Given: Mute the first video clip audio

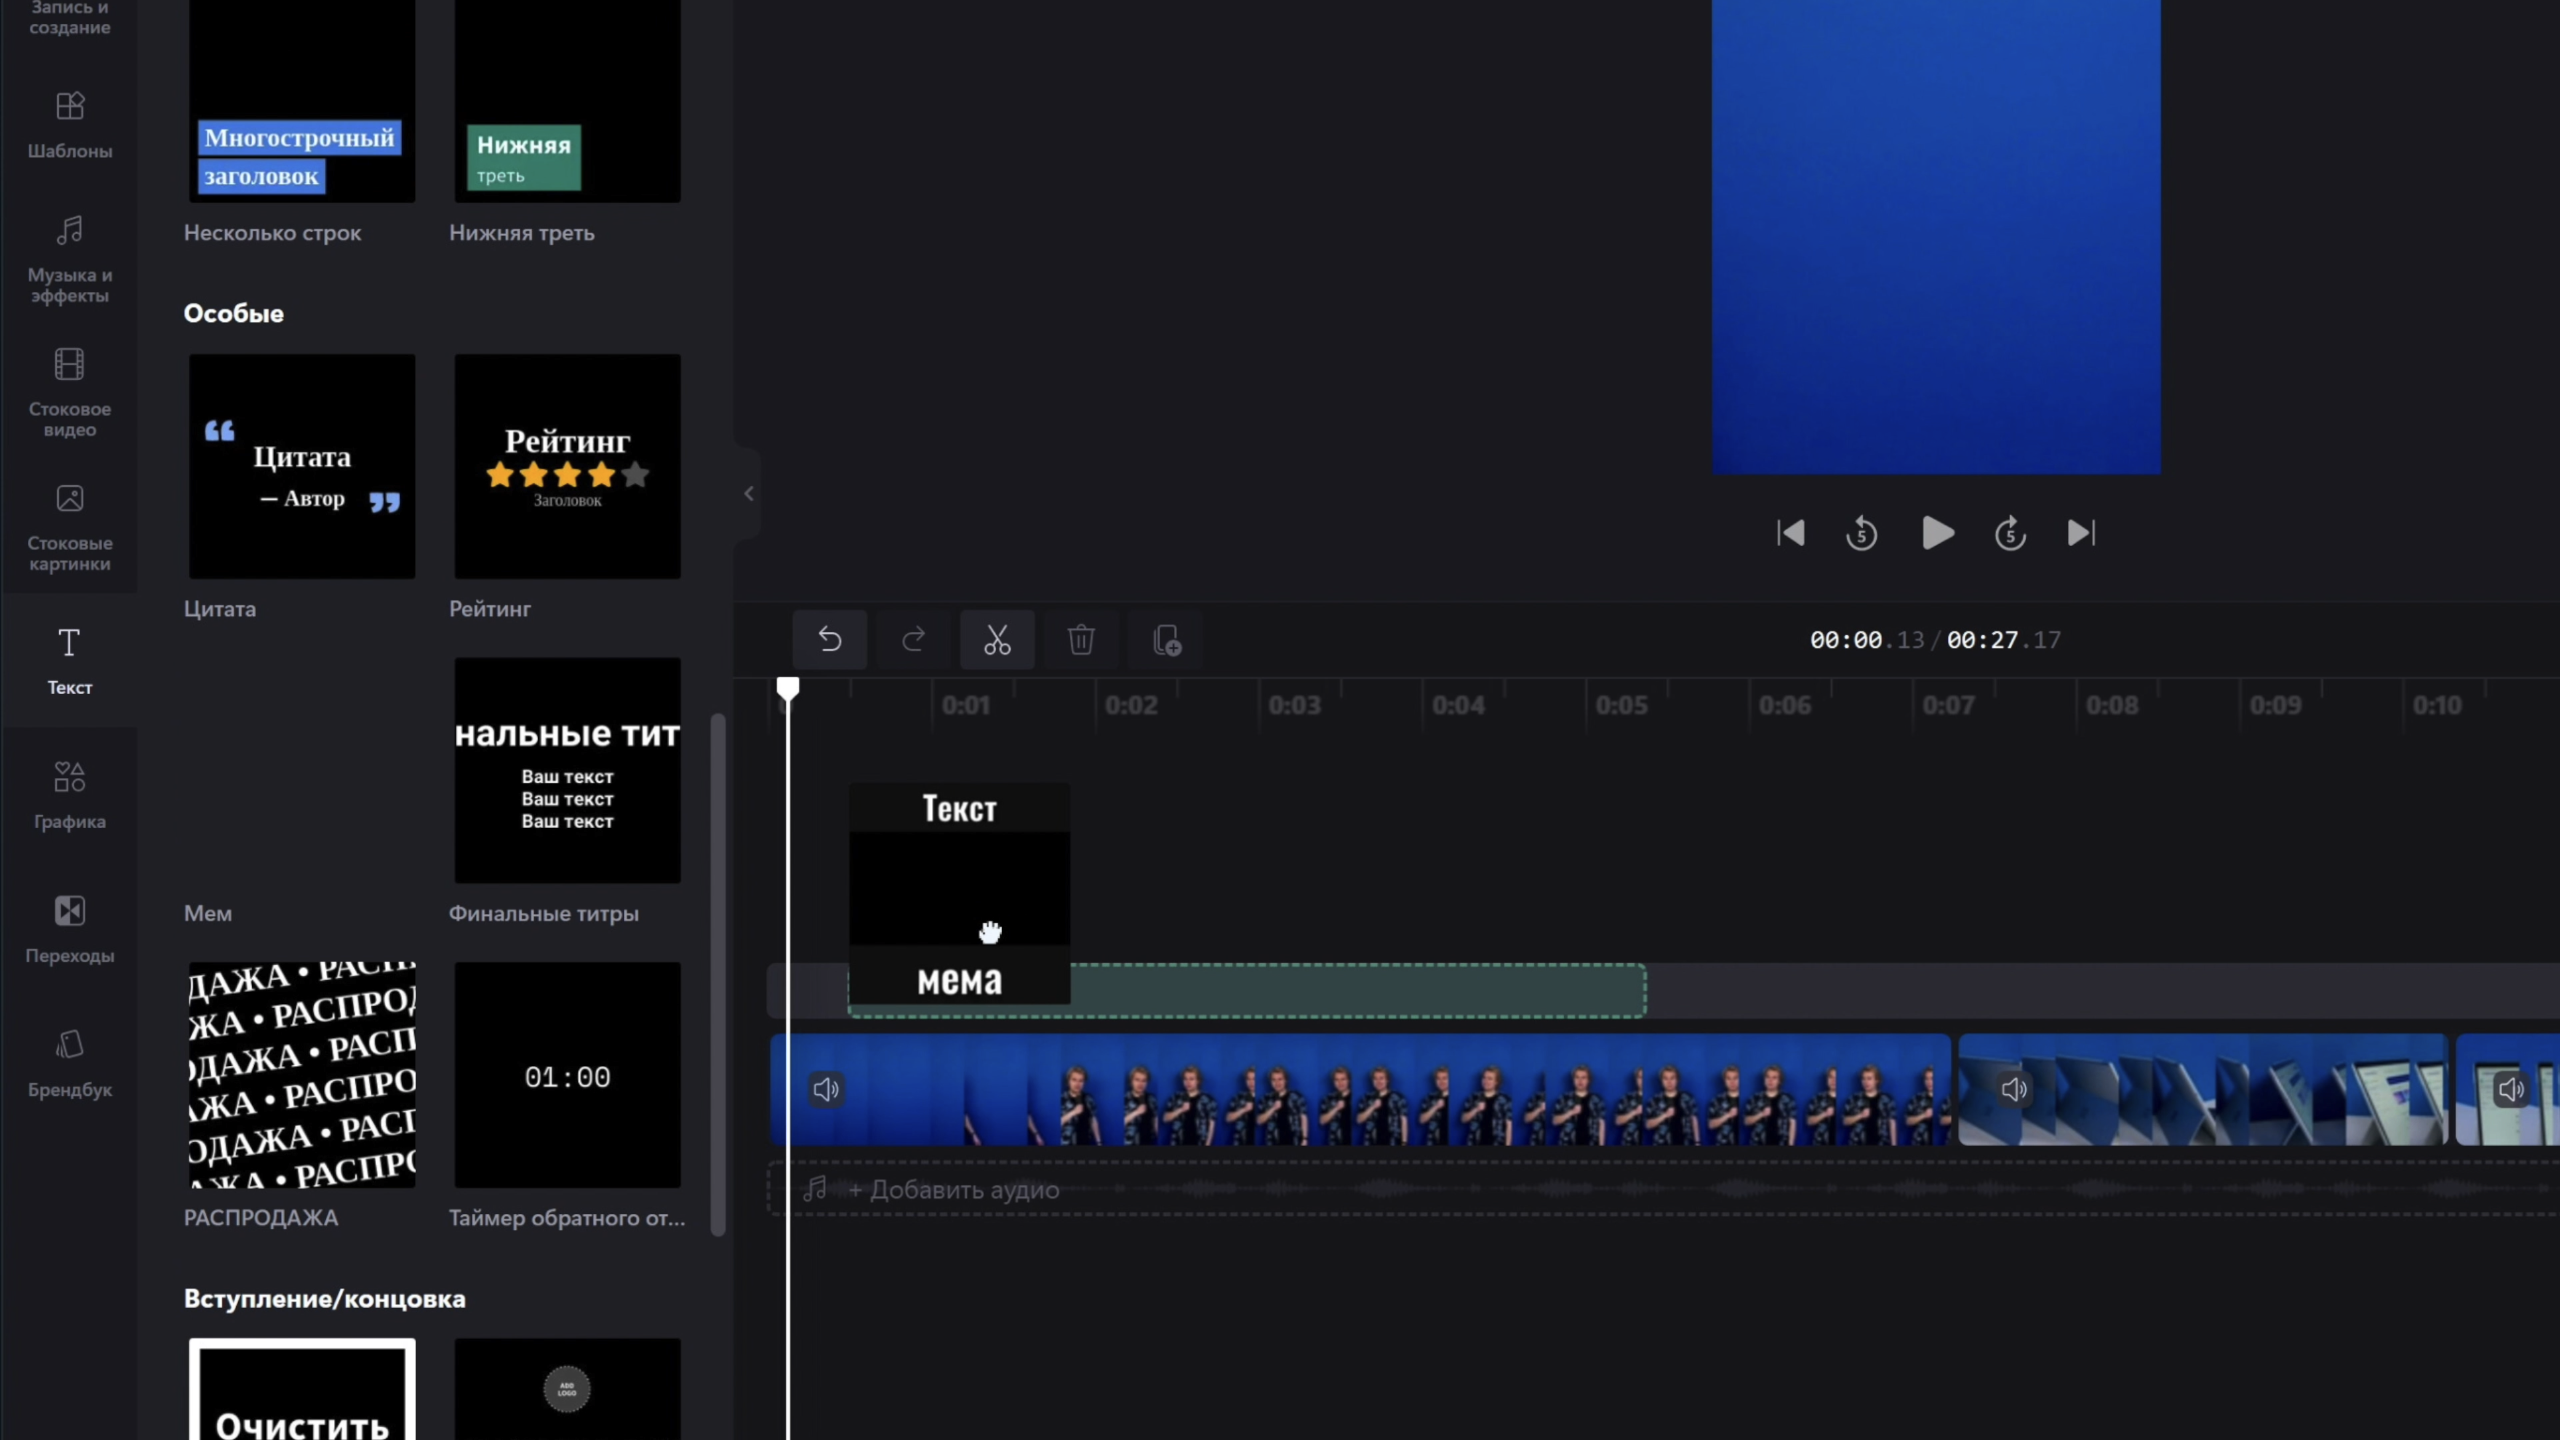Looking at the screenshot, I should coord(826,1089).
